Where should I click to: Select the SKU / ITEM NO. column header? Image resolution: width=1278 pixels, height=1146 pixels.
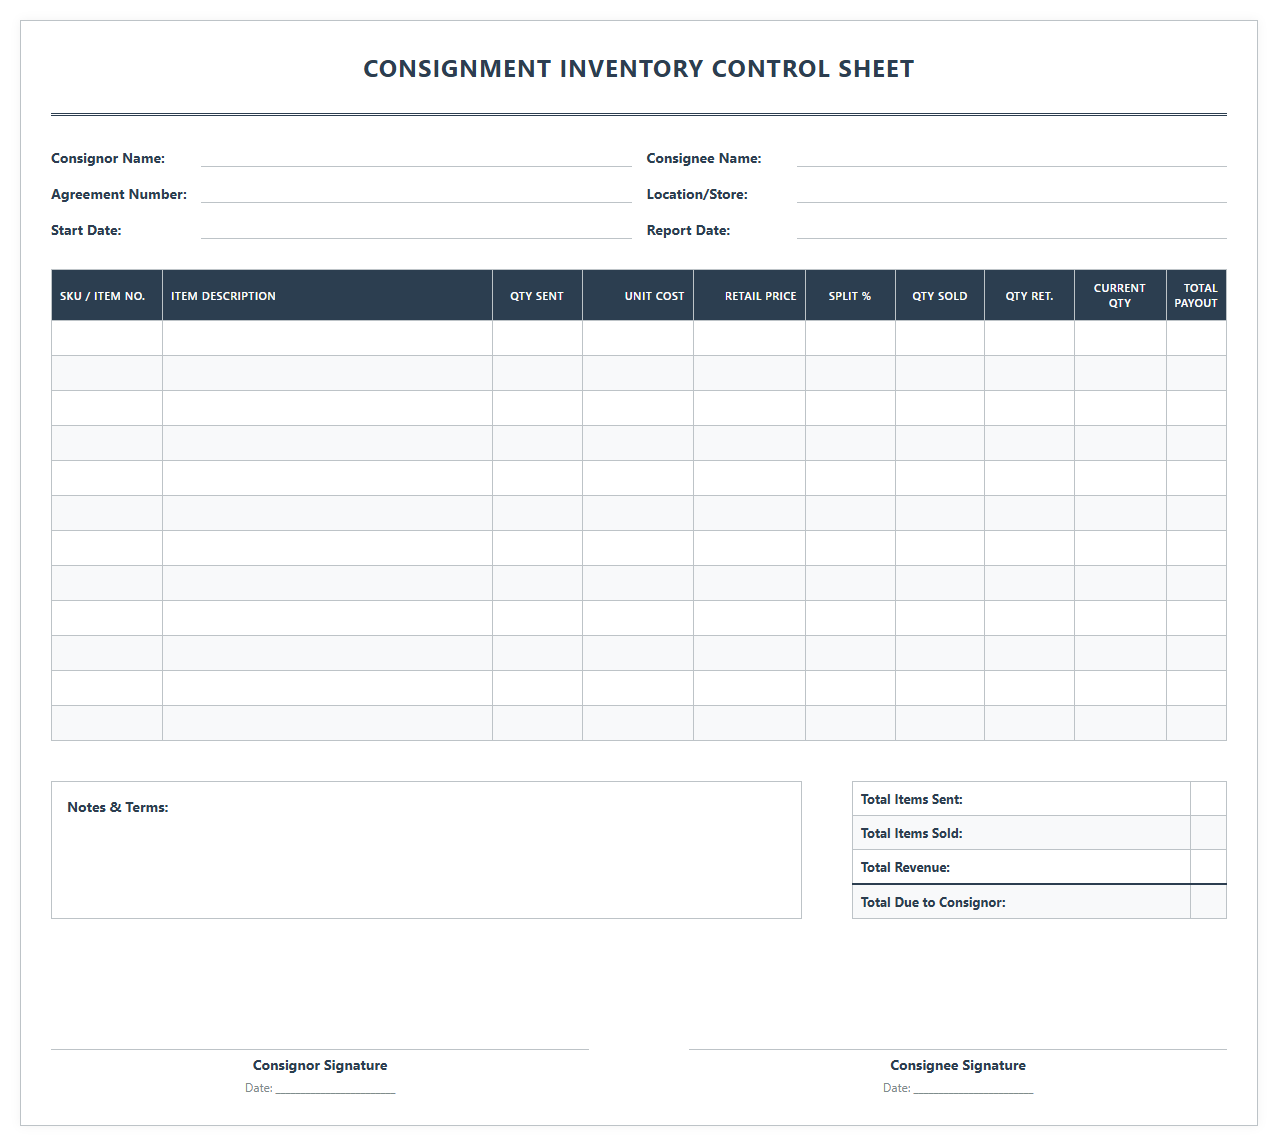(107, 295)
